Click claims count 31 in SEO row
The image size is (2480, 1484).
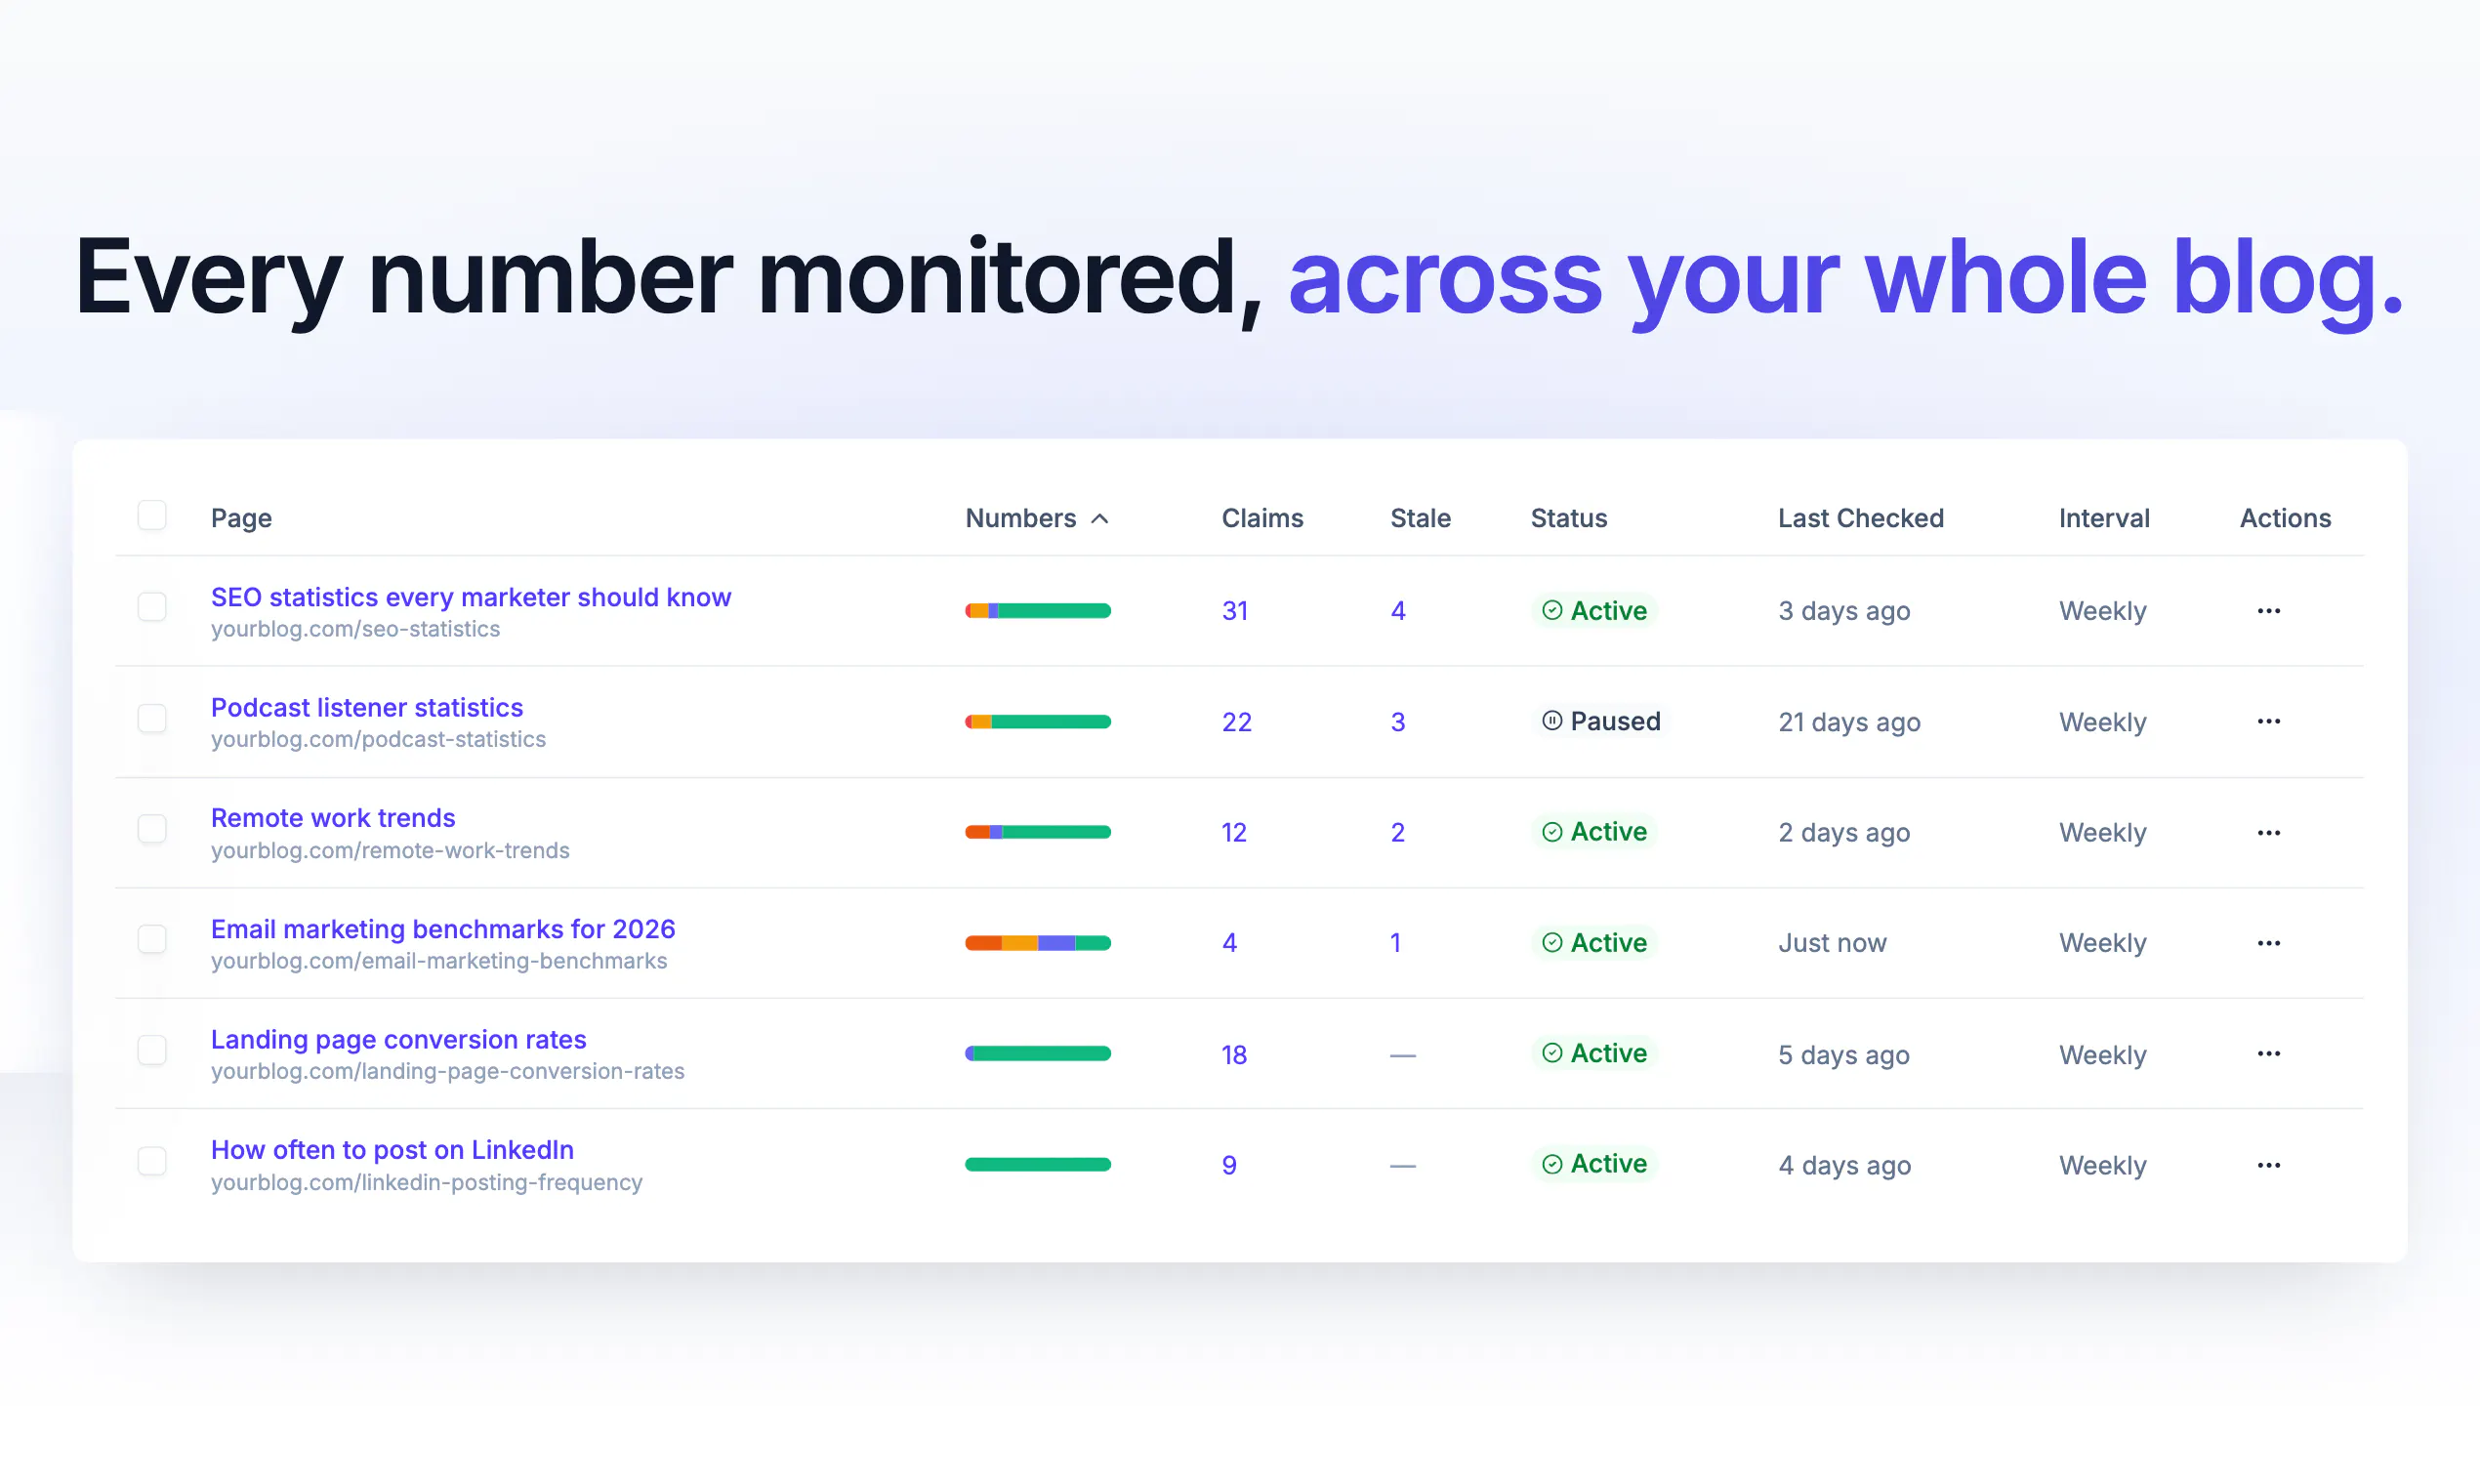click(1235, 611)
